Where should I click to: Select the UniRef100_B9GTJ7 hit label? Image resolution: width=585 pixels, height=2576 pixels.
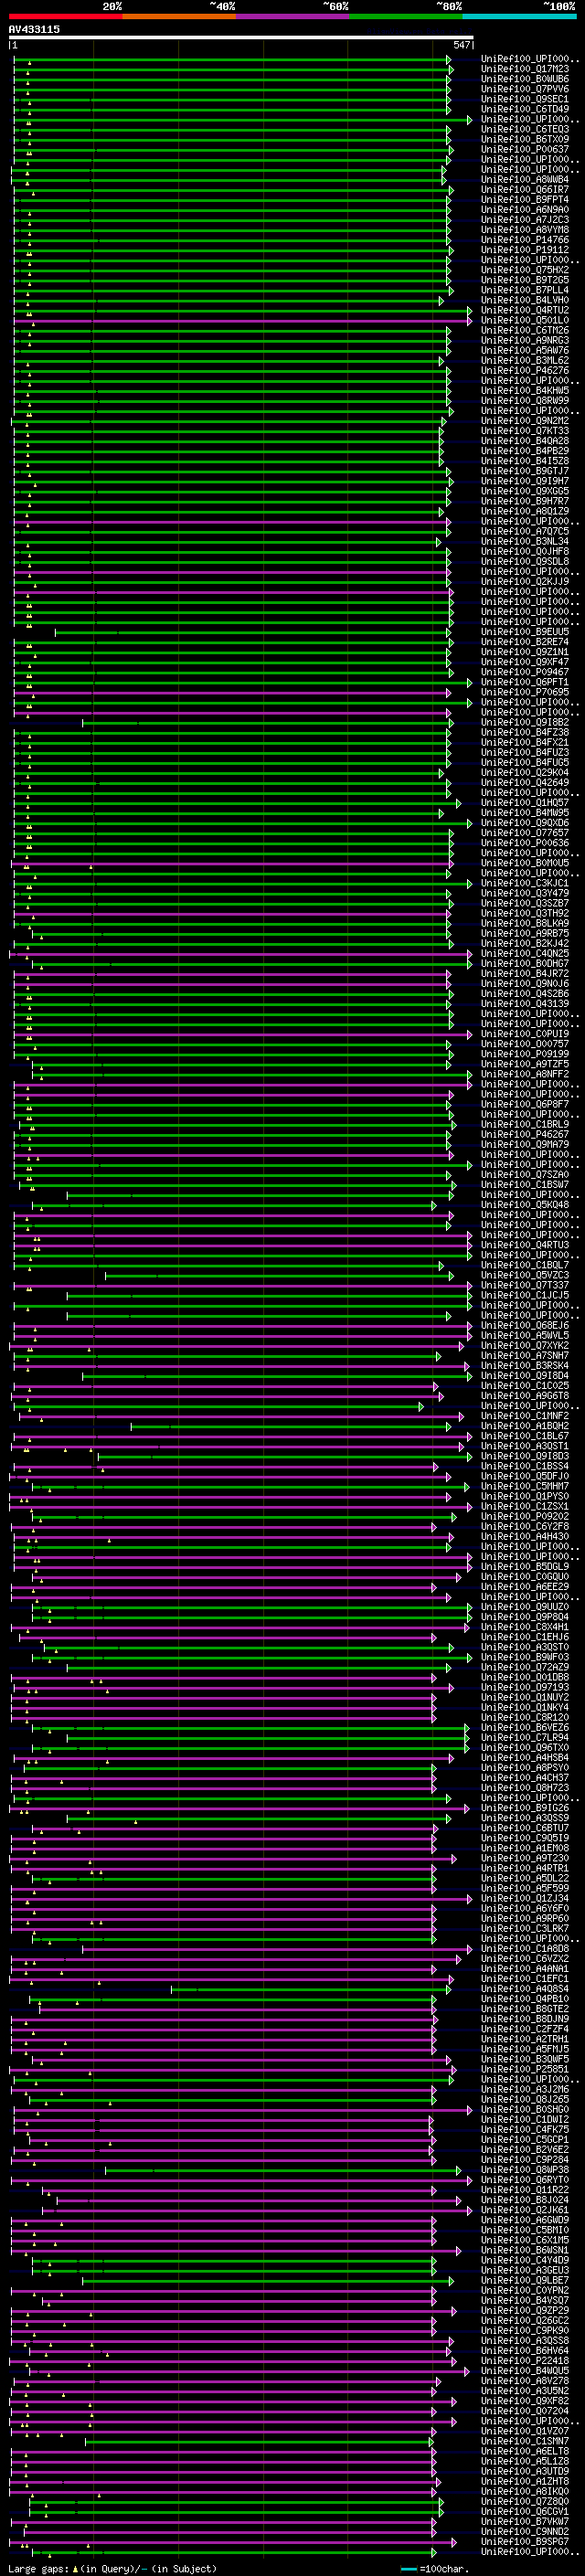[x=525, y=471]
